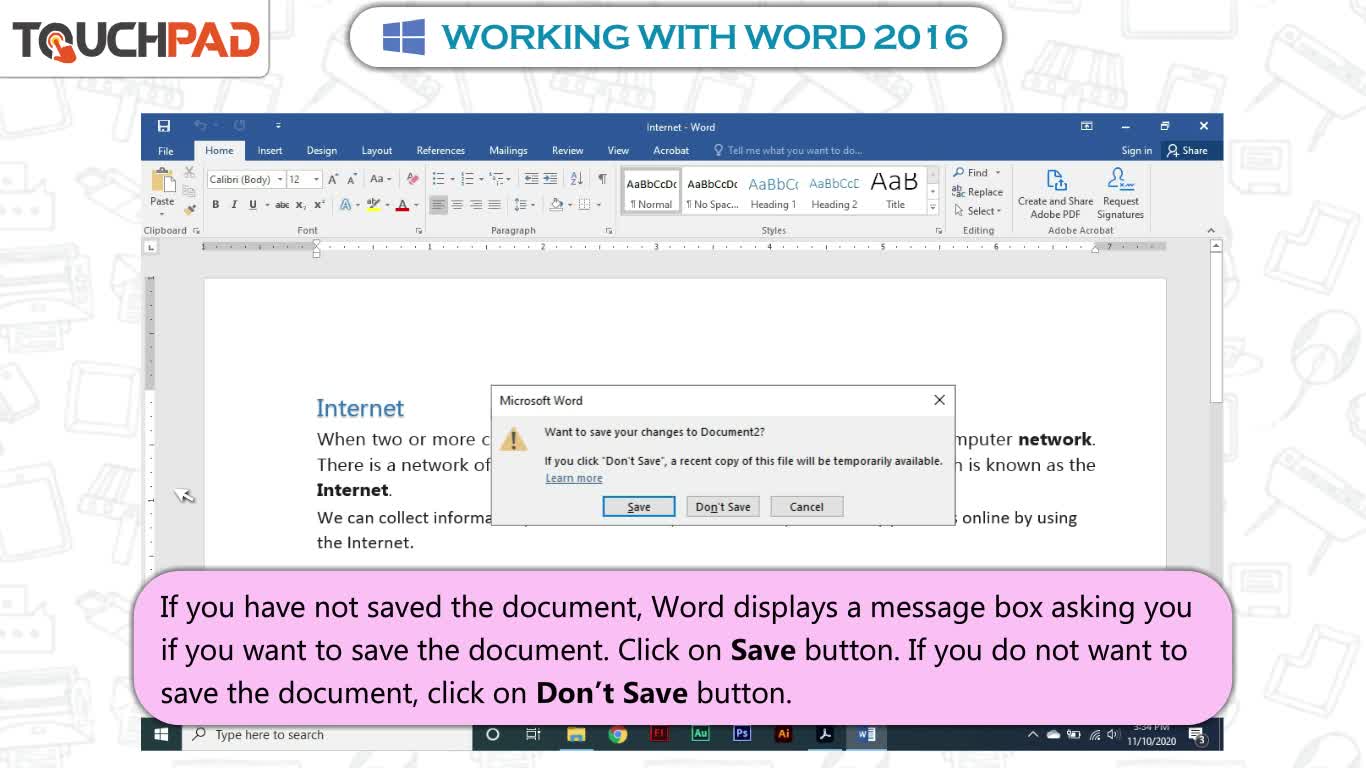Click the Save icon in quick access toolbar

tap(164, 126)
